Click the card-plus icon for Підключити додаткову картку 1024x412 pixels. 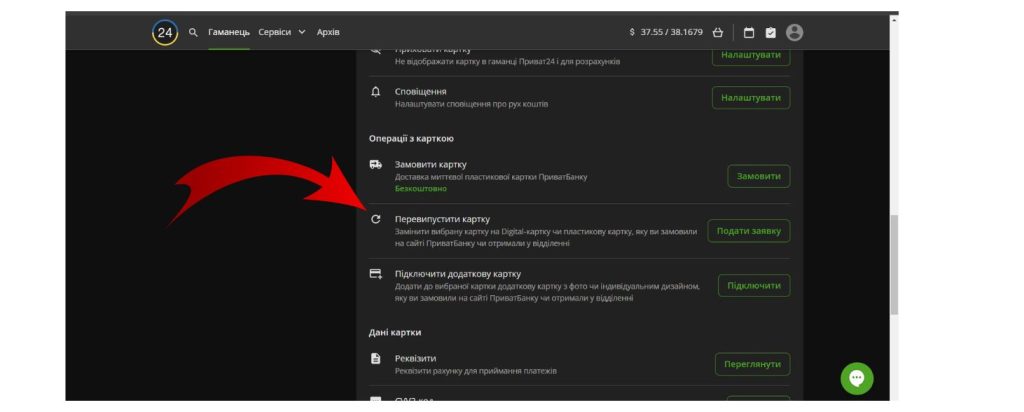pos(376,274)
